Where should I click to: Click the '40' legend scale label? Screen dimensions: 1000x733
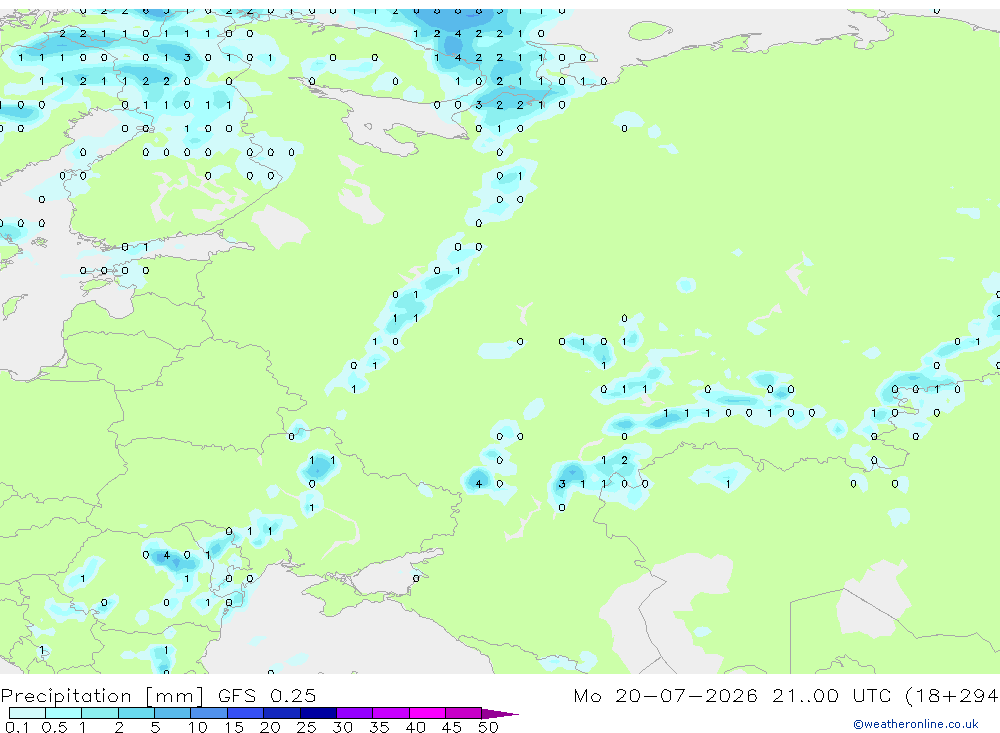(415, 727)
